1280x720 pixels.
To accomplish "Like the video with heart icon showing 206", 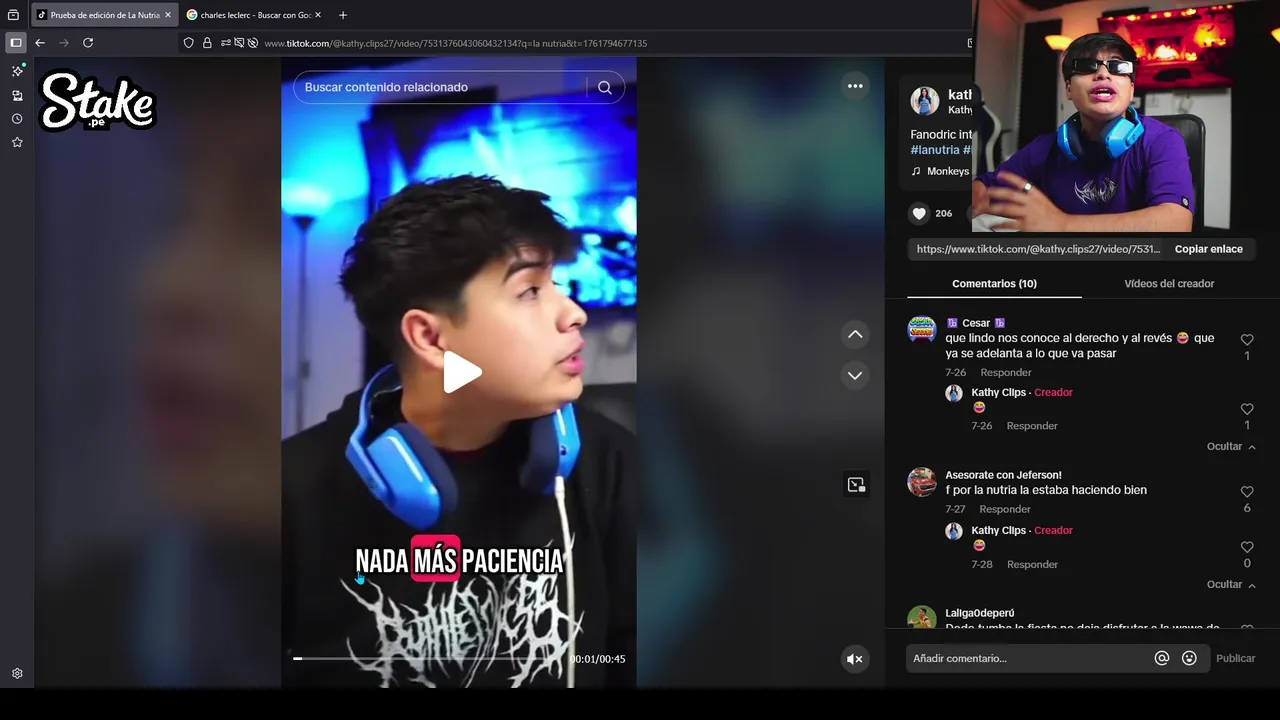I will tap(919, 213).
